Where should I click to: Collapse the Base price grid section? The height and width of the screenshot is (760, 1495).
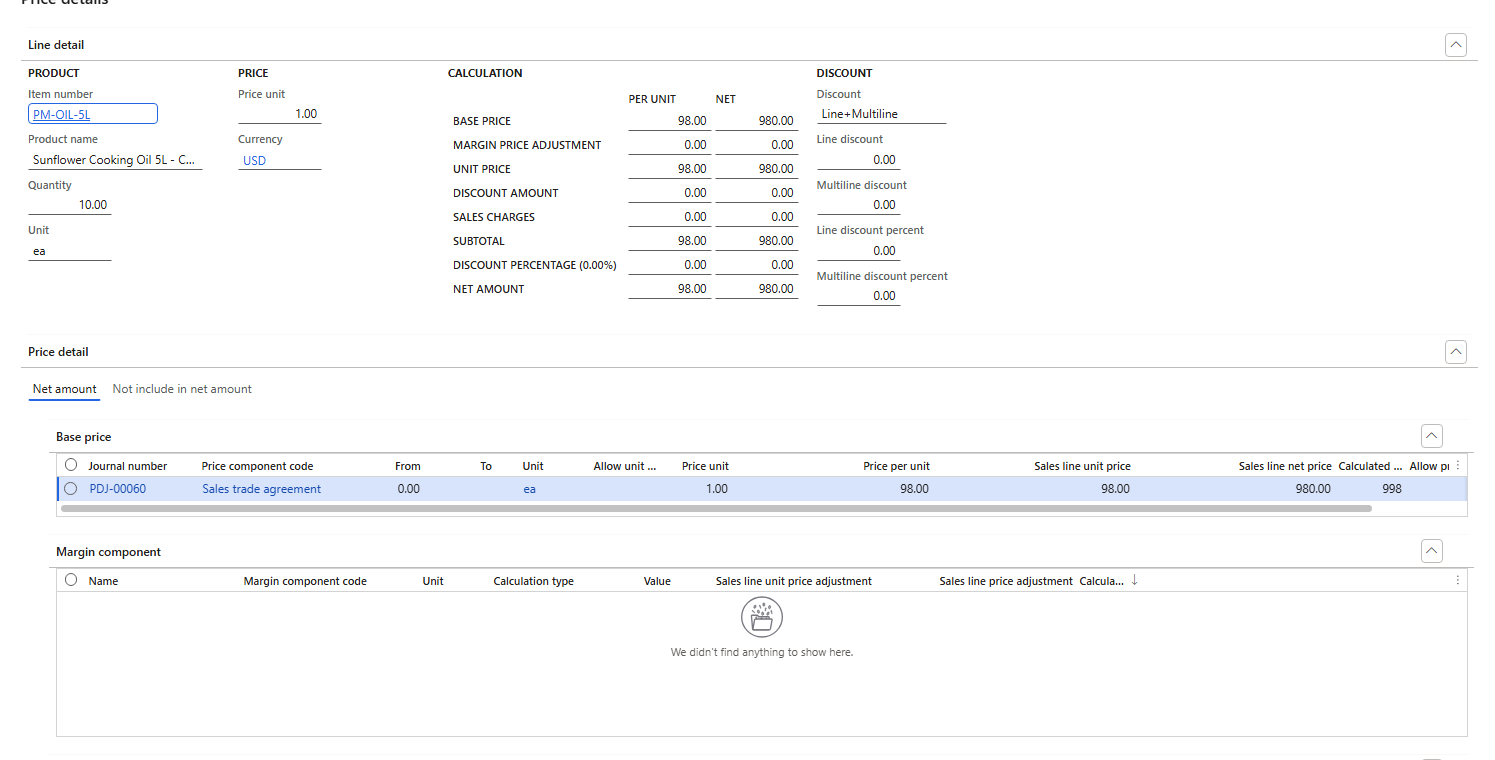pyautogui.click(x=1432, y=436)
